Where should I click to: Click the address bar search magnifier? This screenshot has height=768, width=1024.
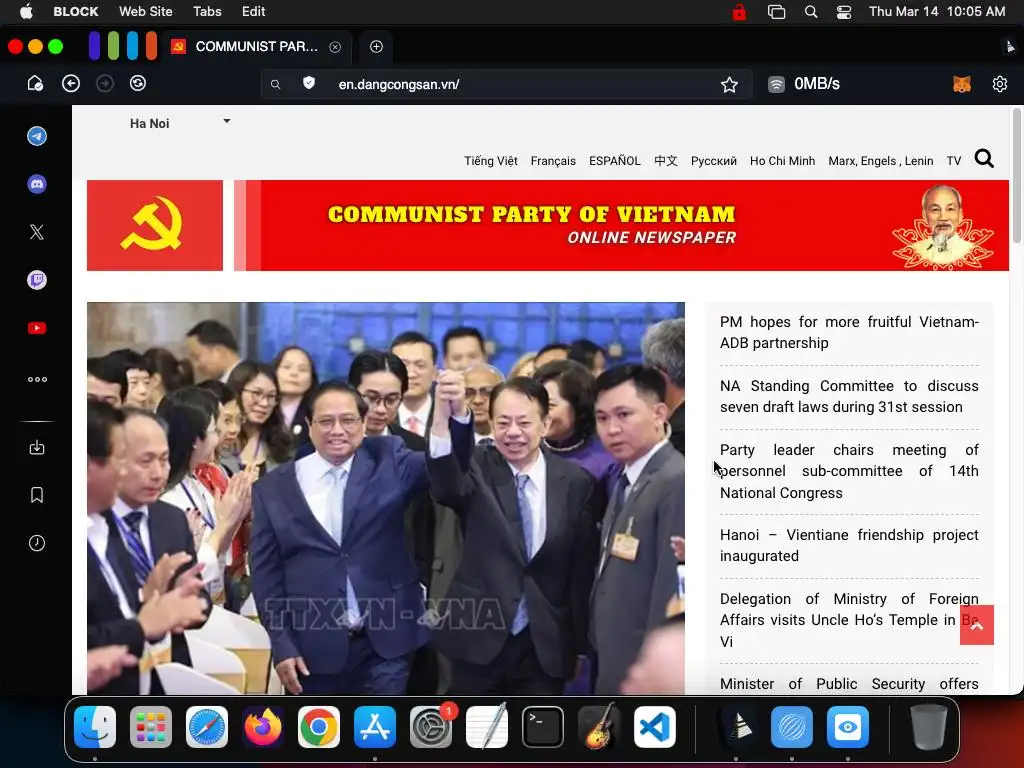(276, 84)
